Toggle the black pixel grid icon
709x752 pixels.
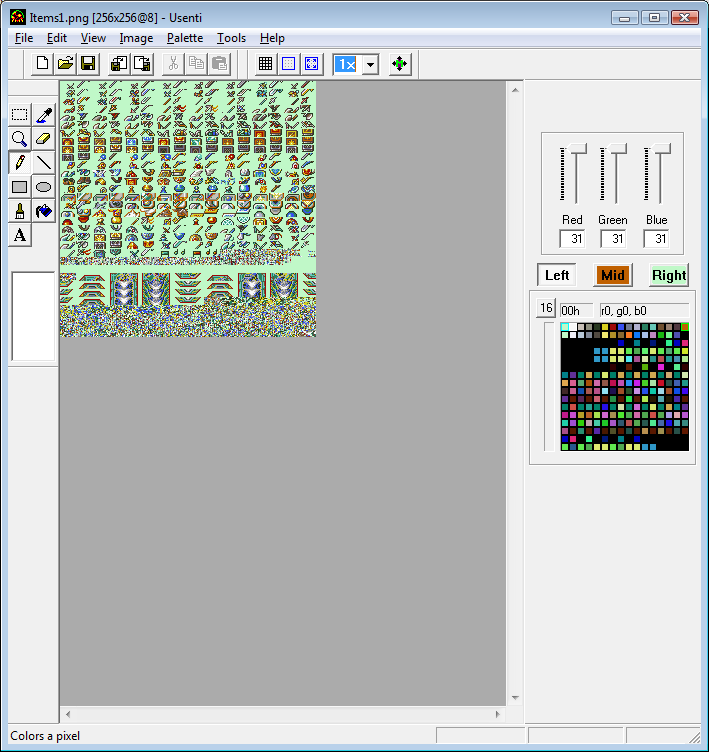[265, 64]
